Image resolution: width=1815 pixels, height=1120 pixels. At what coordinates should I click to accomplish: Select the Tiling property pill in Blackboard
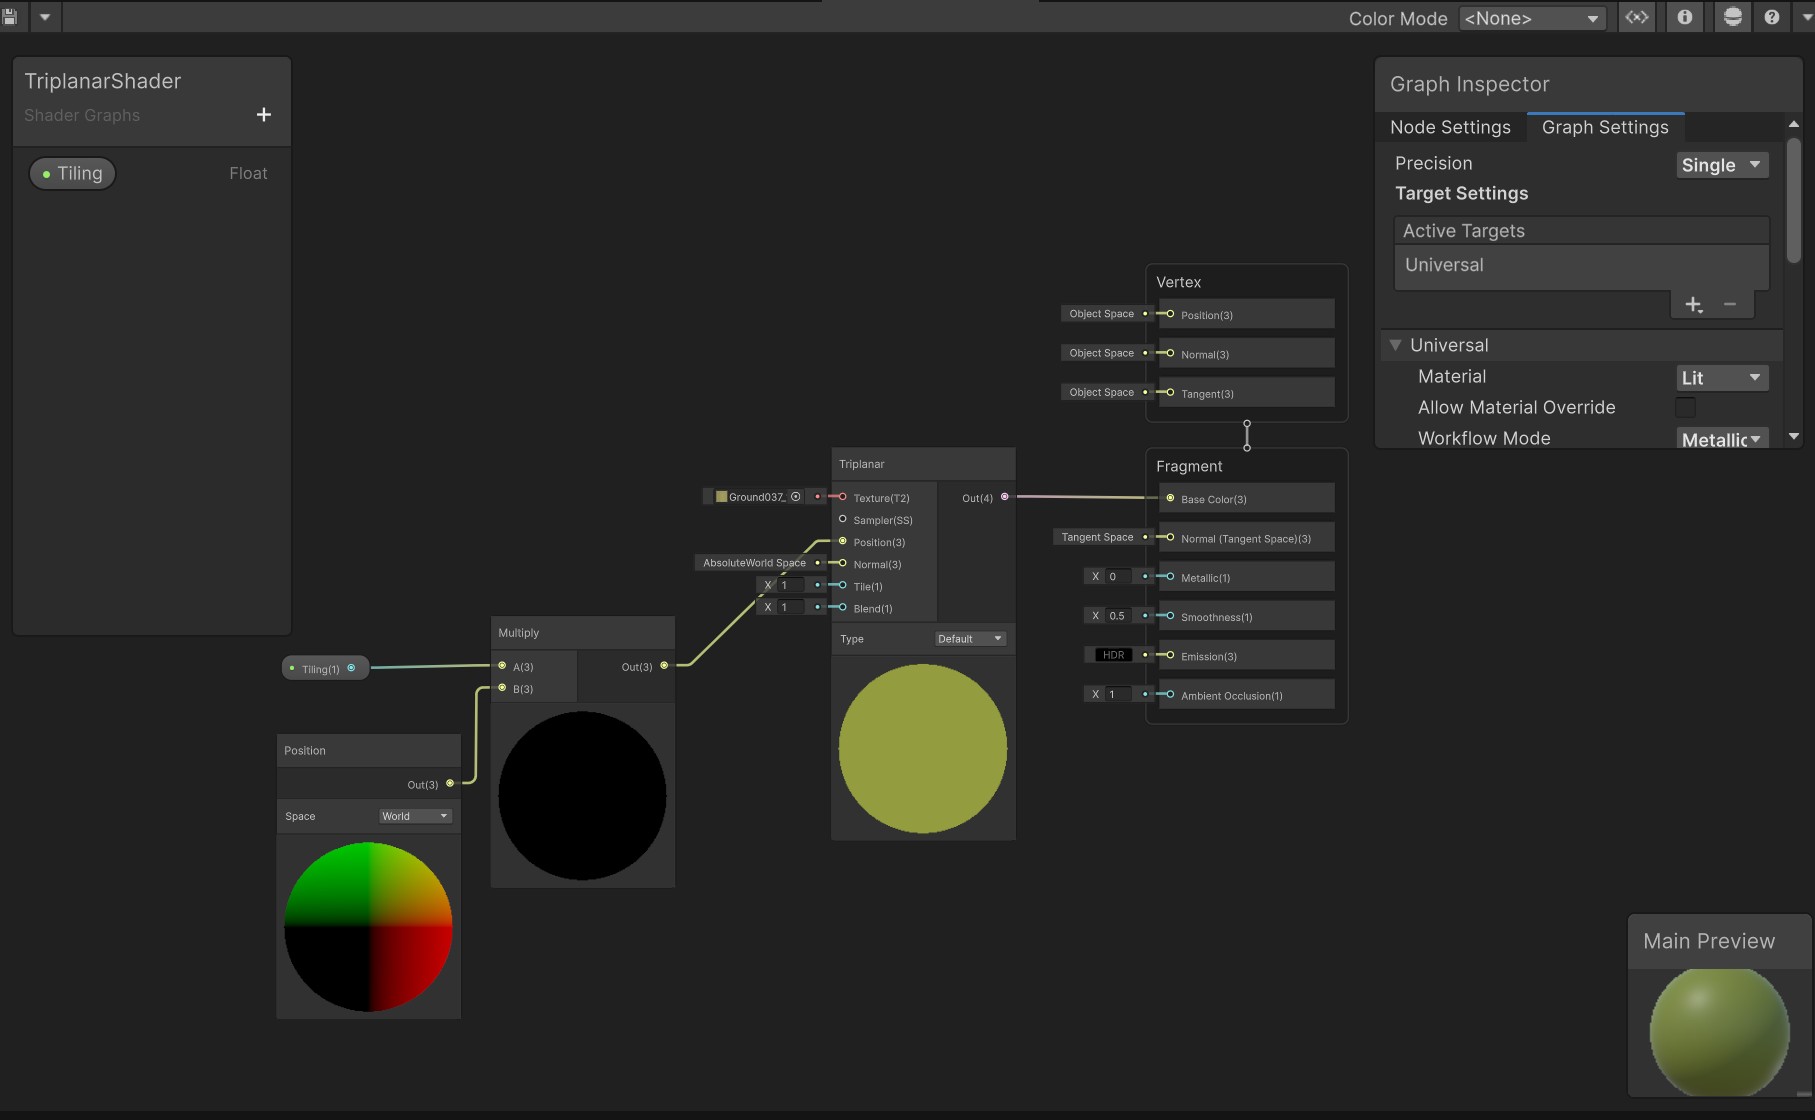tap(72, 174)
